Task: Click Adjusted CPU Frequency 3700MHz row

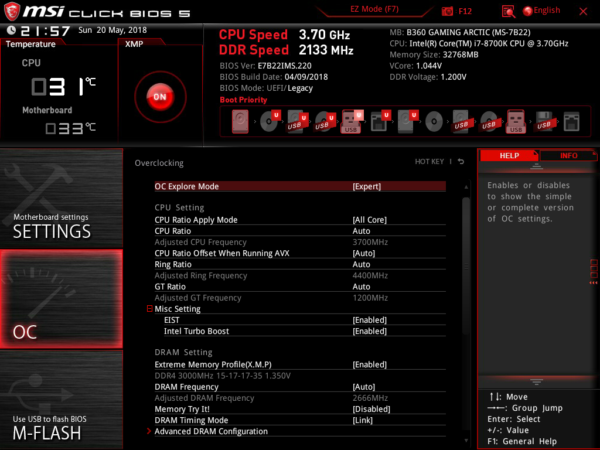Action: (x=300, y=242)
